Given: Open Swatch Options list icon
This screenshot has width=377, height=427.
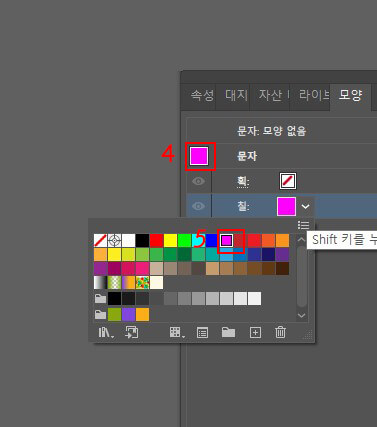Looking at the screenshot, I should tap(202, 333).
